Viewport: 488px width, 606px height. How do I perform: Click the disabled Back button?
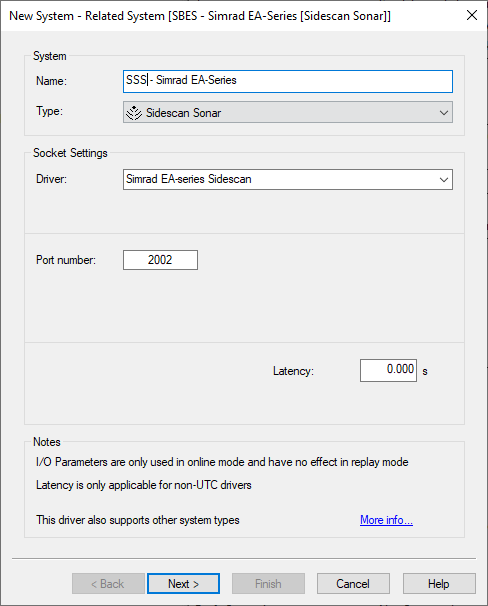tap(108, 584)
